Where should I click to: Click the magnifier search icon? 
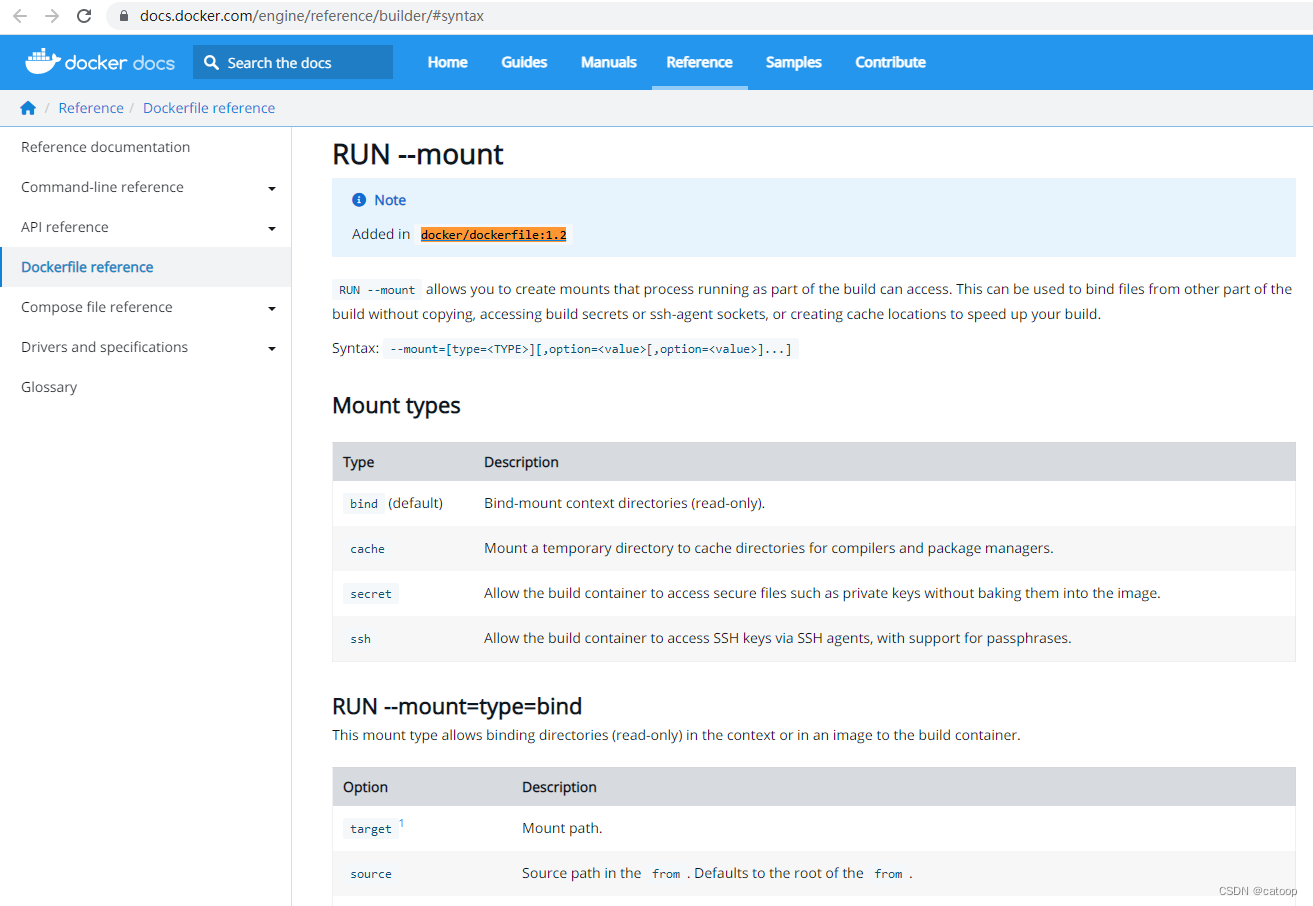(x=211, y=62)
